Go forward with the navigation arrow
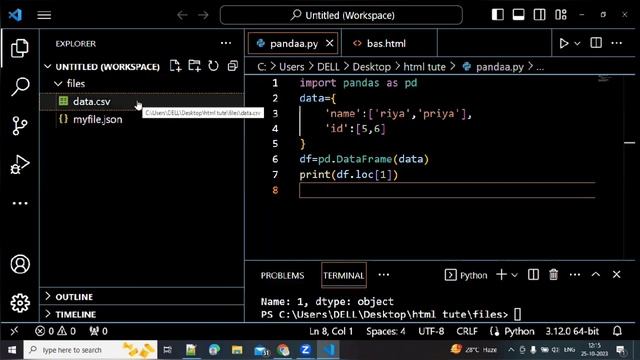The height and width of the screenshot is (360, 640). coord(203,15)
